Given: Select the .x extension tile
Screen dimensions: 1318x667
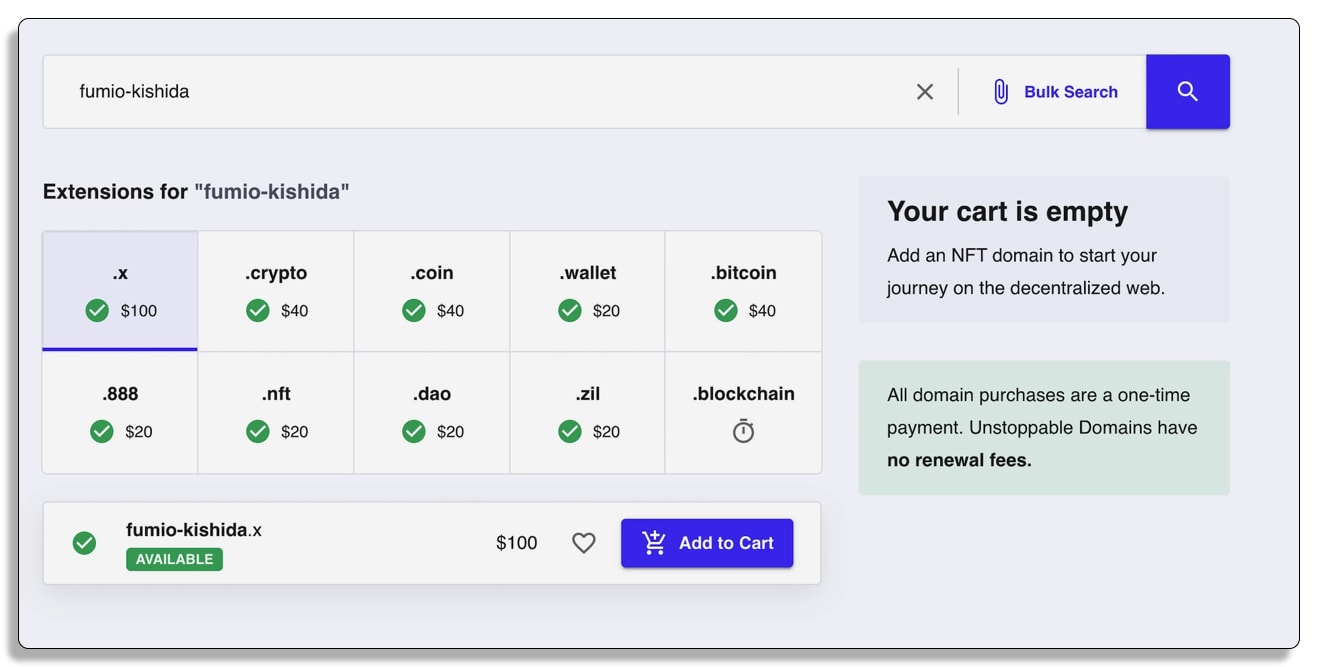Looking at the screenshot, I should pyautogui.click(x=120, y=291).
